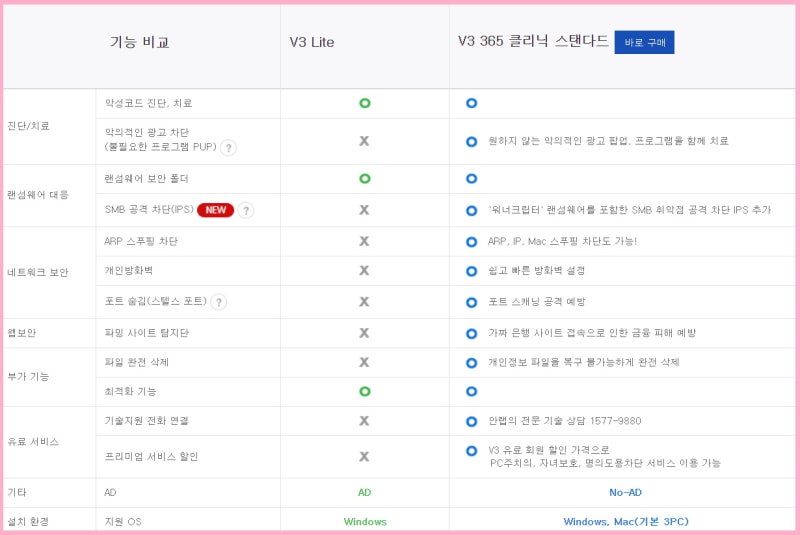800x535 pixels.
Task: Click the 기타 category label
Action: coord(17,493)
